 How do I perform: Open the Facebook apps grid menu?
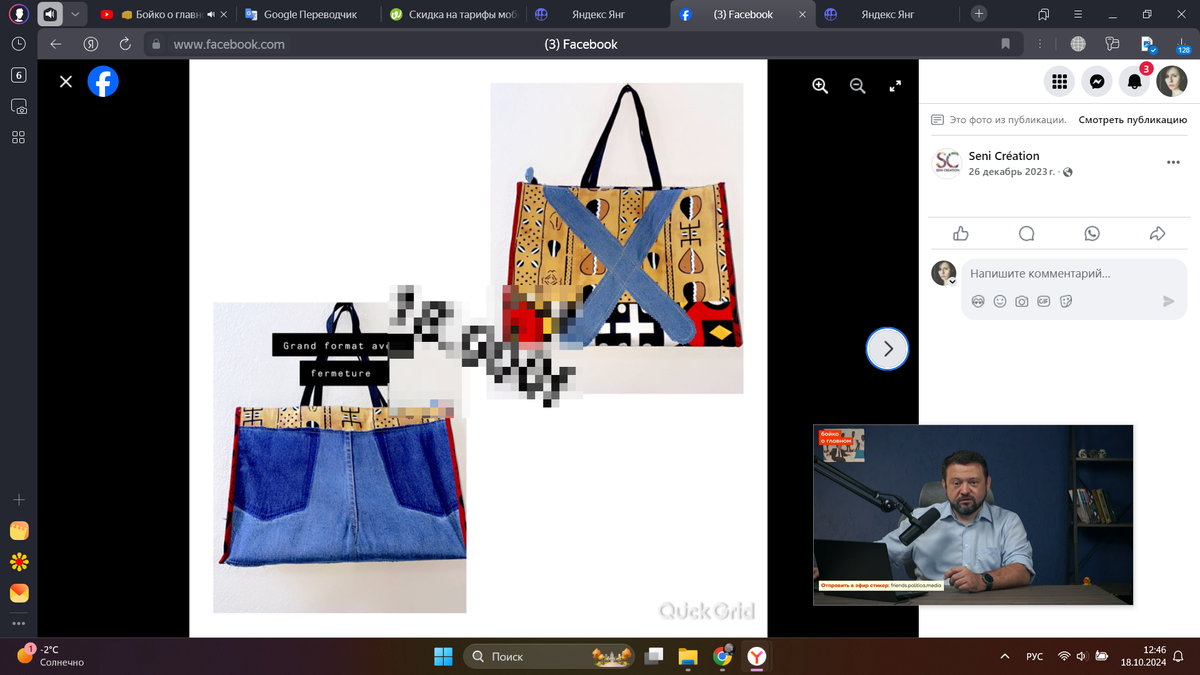point(1059,82)
